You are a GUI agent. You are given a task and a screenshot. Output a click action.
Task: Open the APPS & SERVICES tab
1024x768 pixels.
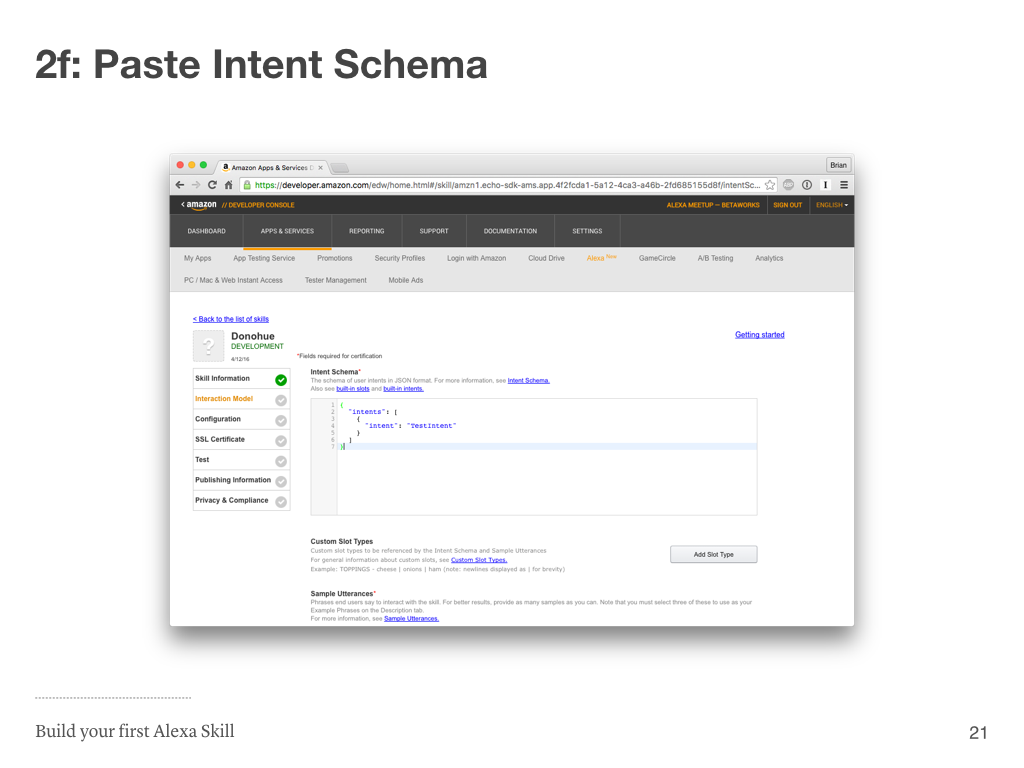287,231
